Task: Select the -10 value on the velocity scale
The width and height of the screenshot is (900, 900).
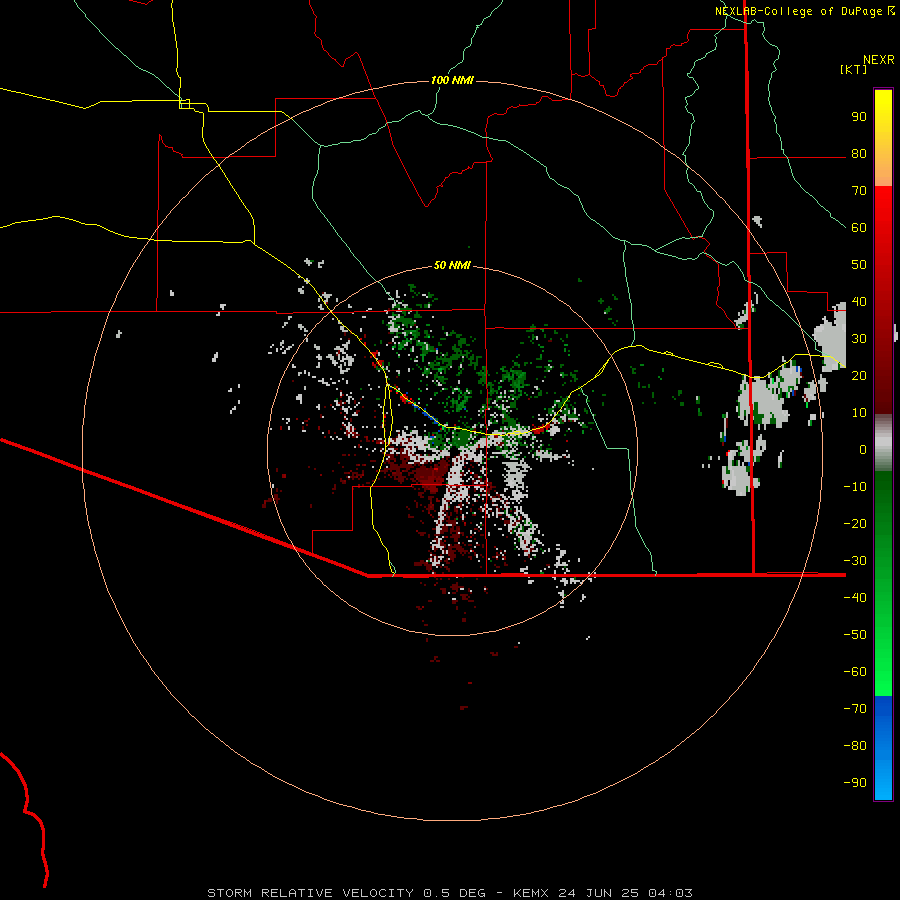Action: [x=855, y=487]
